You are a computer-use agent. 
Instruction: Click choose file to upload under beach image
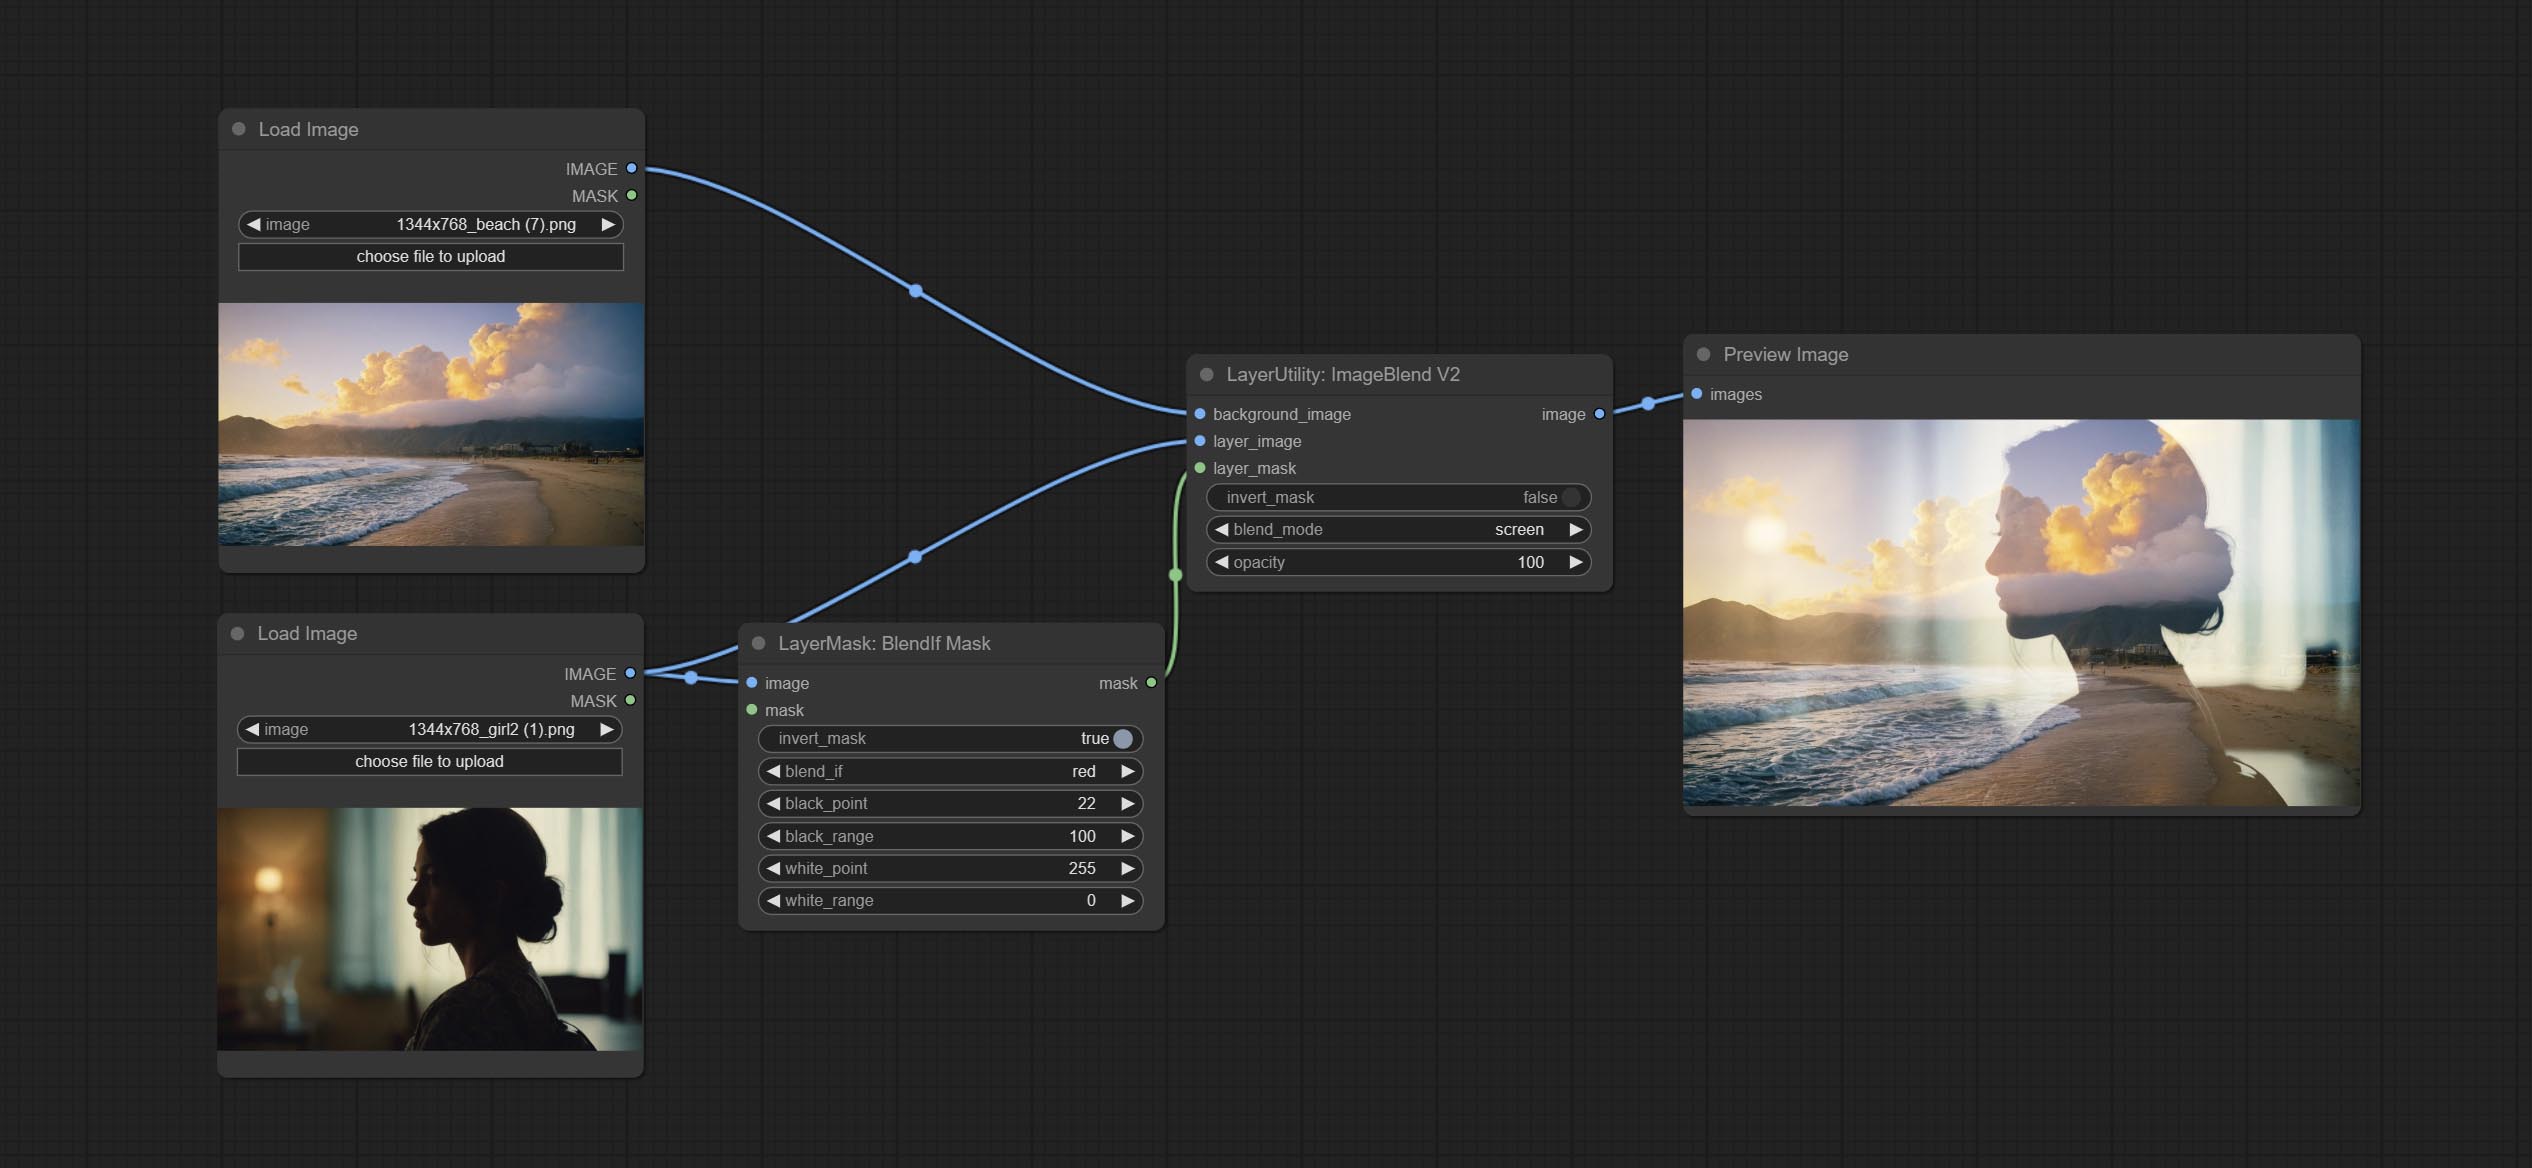(x=430, y=257)
